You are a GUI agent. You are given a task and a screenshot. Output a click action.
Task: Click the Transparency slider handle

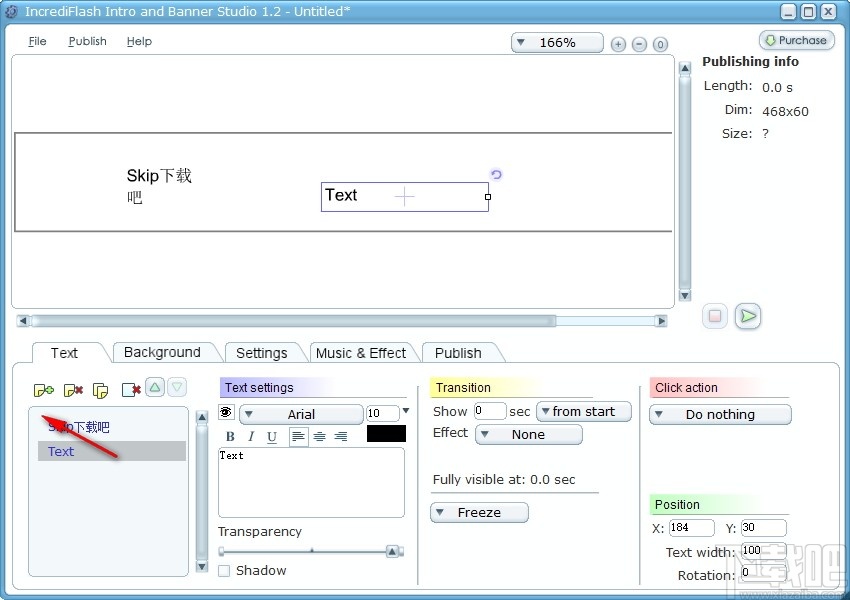coord(392,552)
